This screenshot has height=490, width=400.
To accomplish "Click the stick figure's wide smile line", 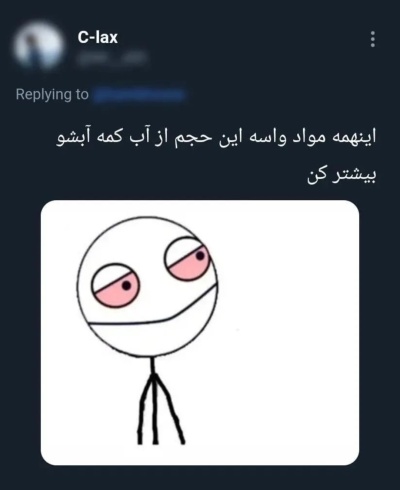I will coord(153,308).
